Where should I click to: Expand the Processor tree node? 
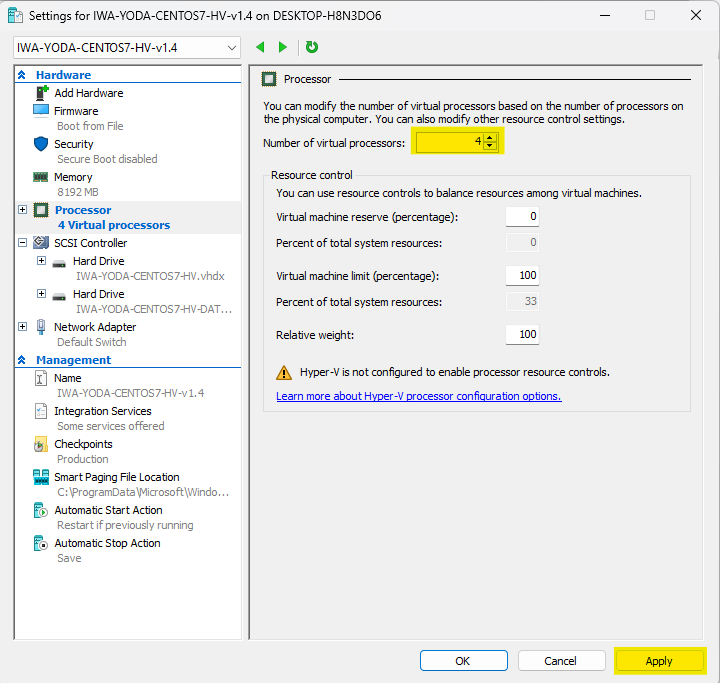22,209
